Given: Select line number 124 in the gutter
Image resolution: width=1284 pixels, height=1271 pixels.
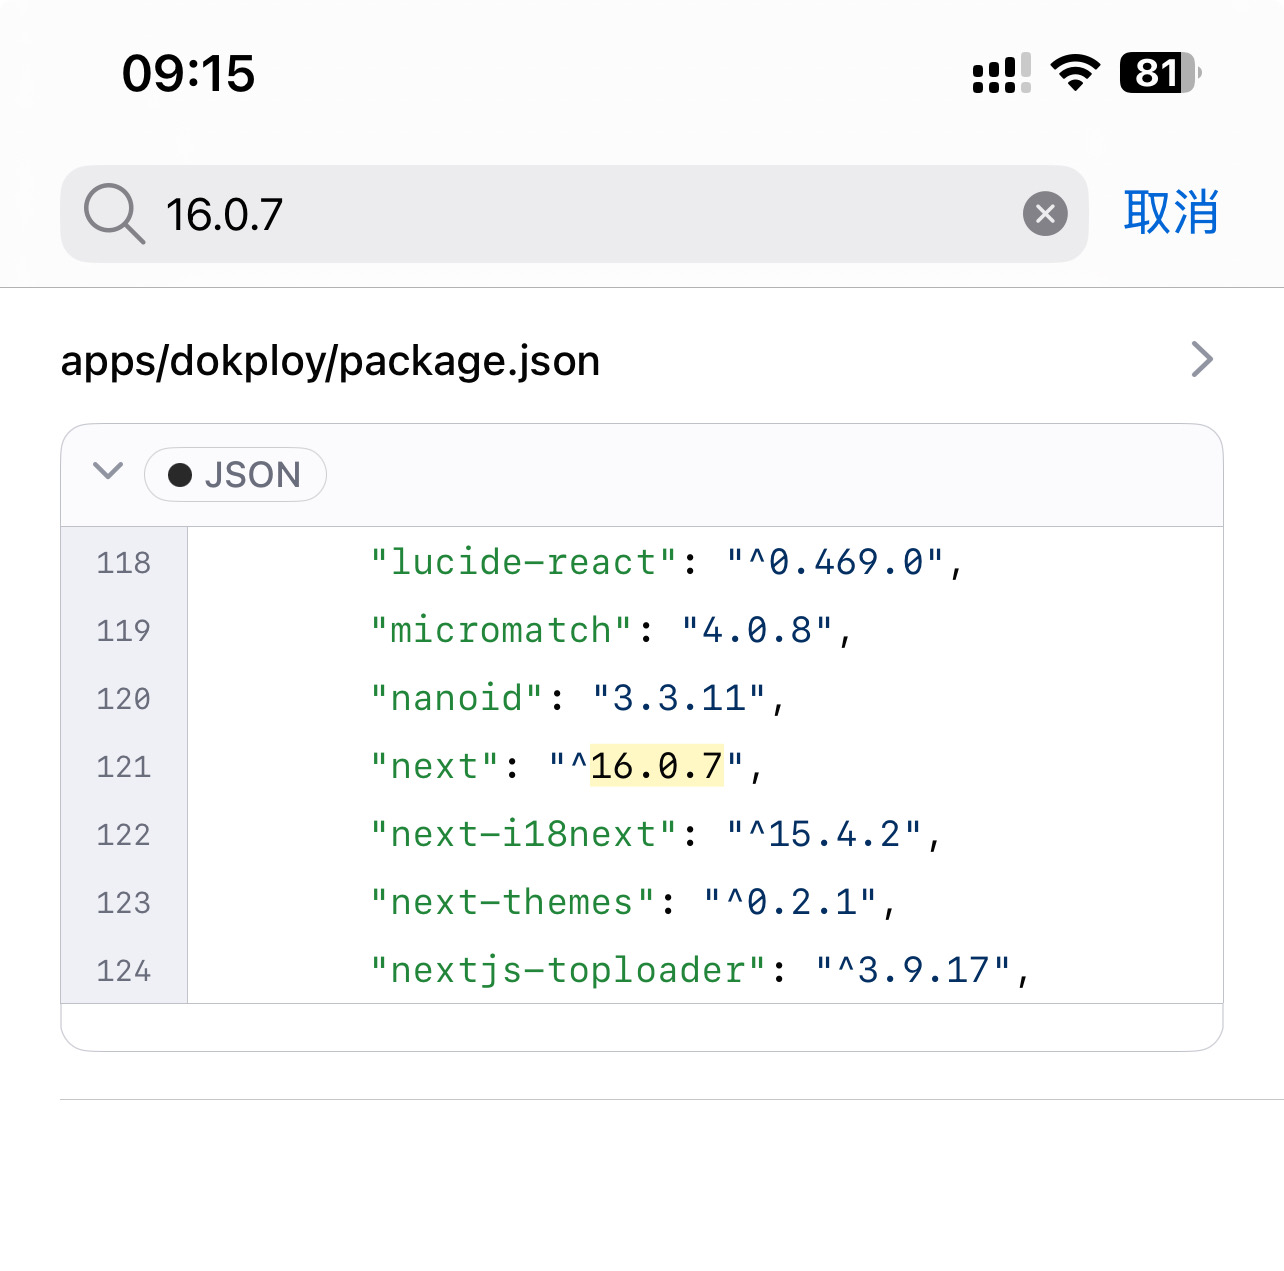Looking at the screenshot, I should [x=124, y=971].
